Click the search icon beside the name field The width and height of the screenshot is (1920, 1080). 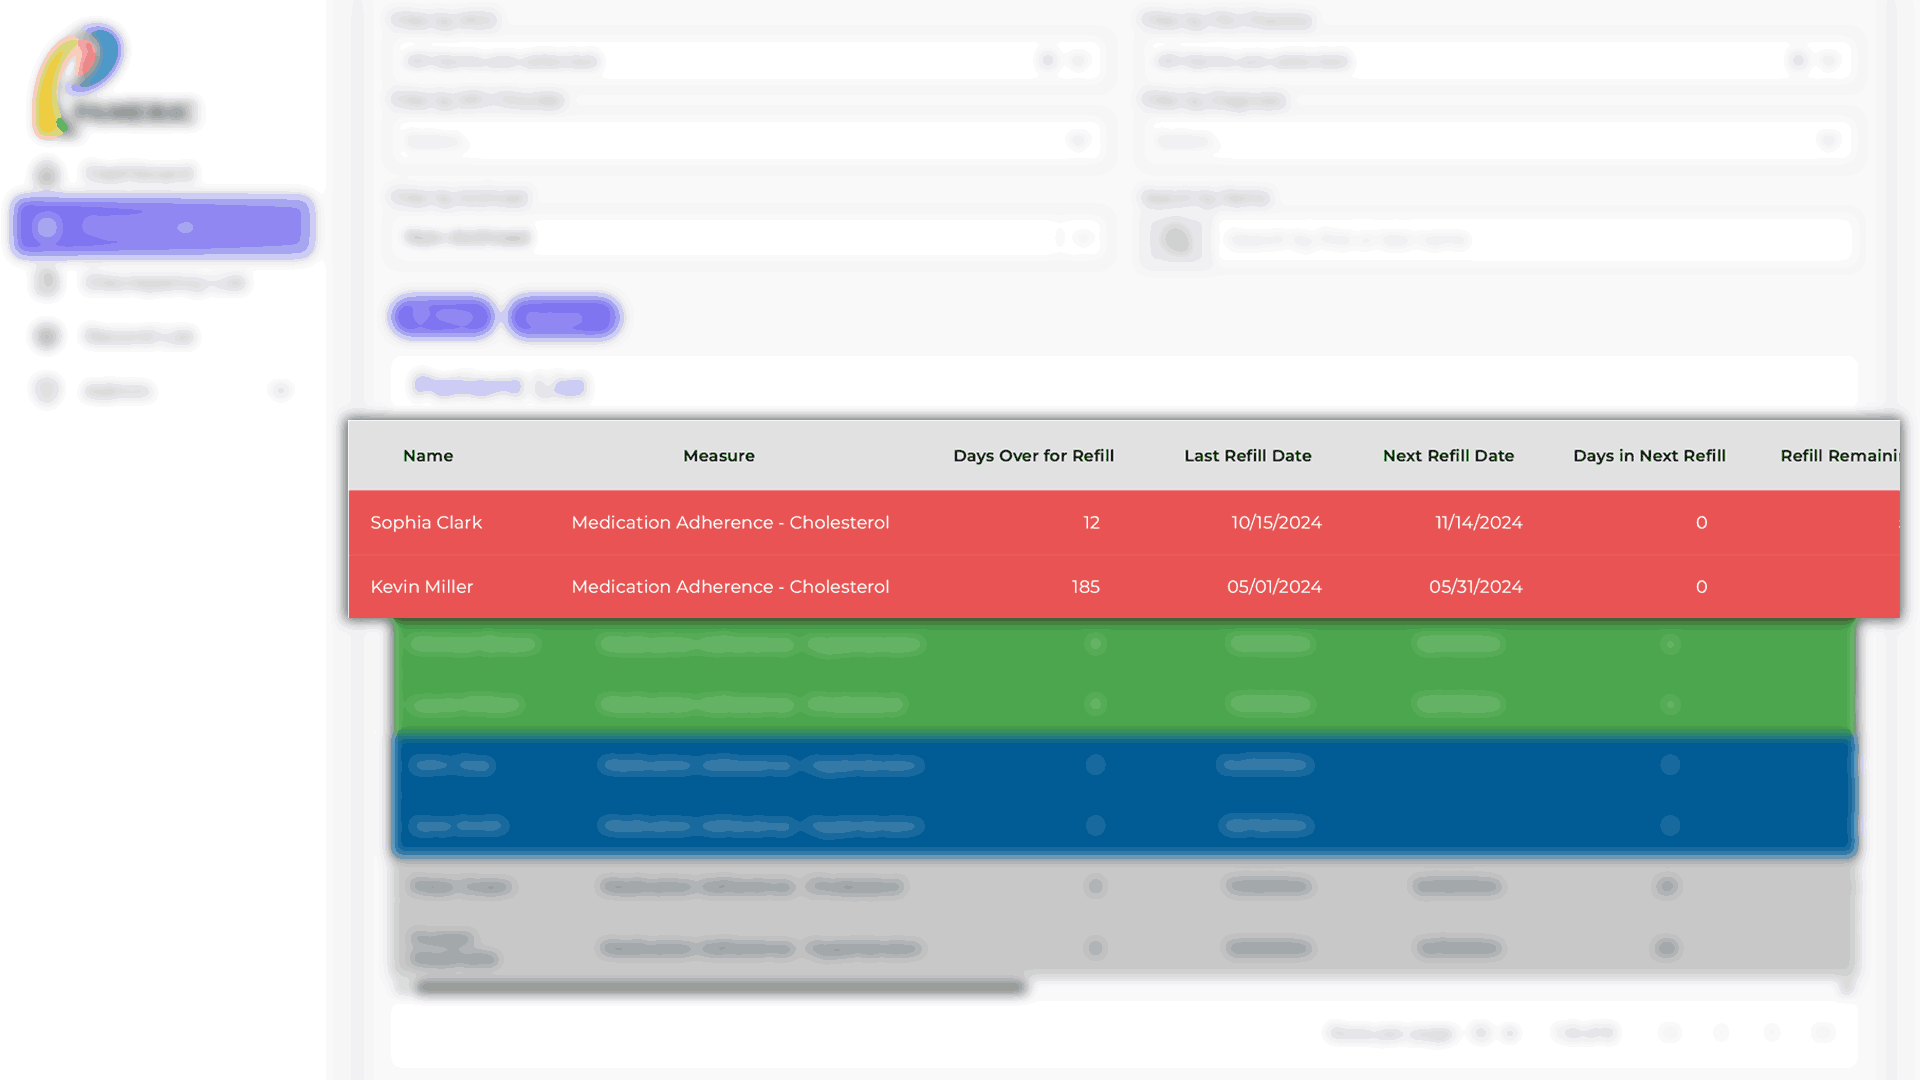click(1176, 240)
